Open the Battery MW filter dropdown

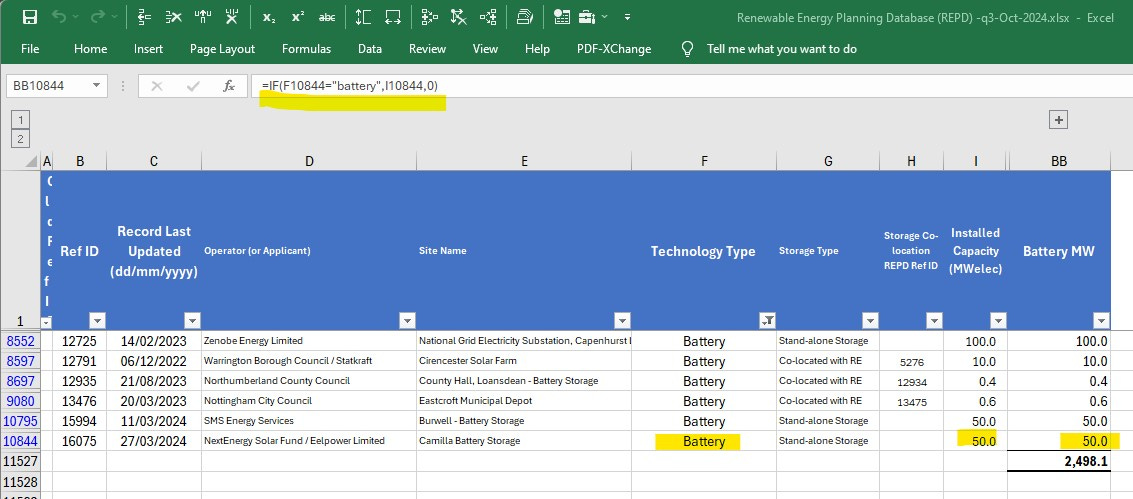coord(1101,321)
